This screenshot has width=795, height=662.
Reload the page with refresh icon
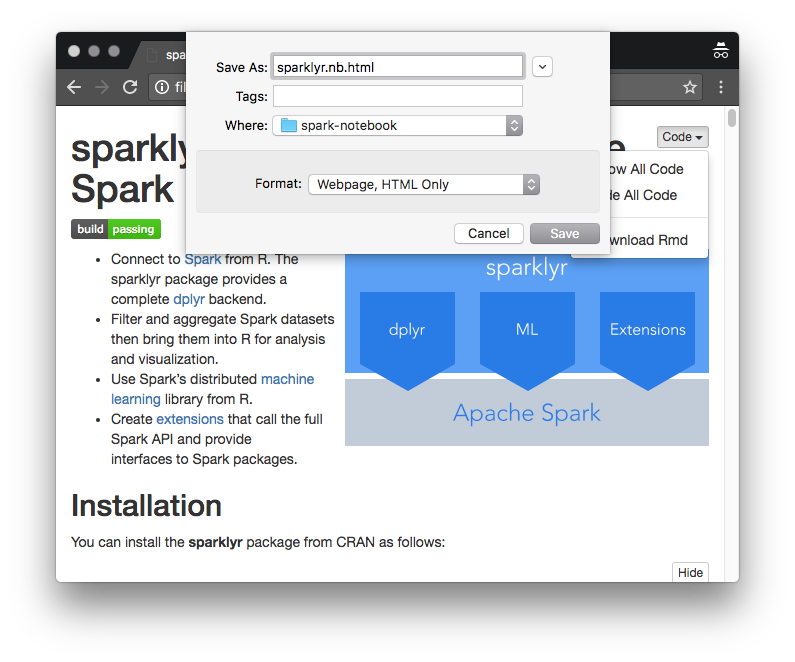(x=130, y=87)
